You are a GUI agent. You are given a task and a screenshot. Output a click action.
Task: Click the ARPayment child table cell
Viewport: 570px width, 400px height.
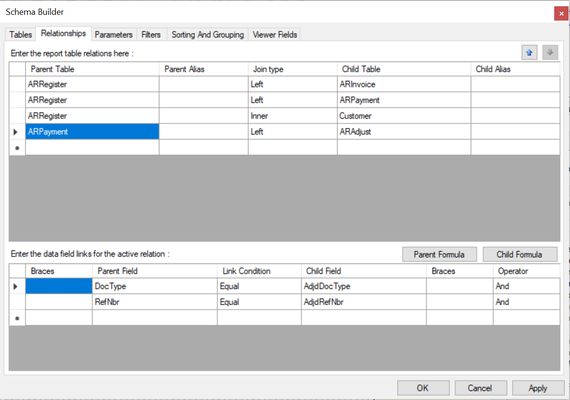(x=404, y=100)
